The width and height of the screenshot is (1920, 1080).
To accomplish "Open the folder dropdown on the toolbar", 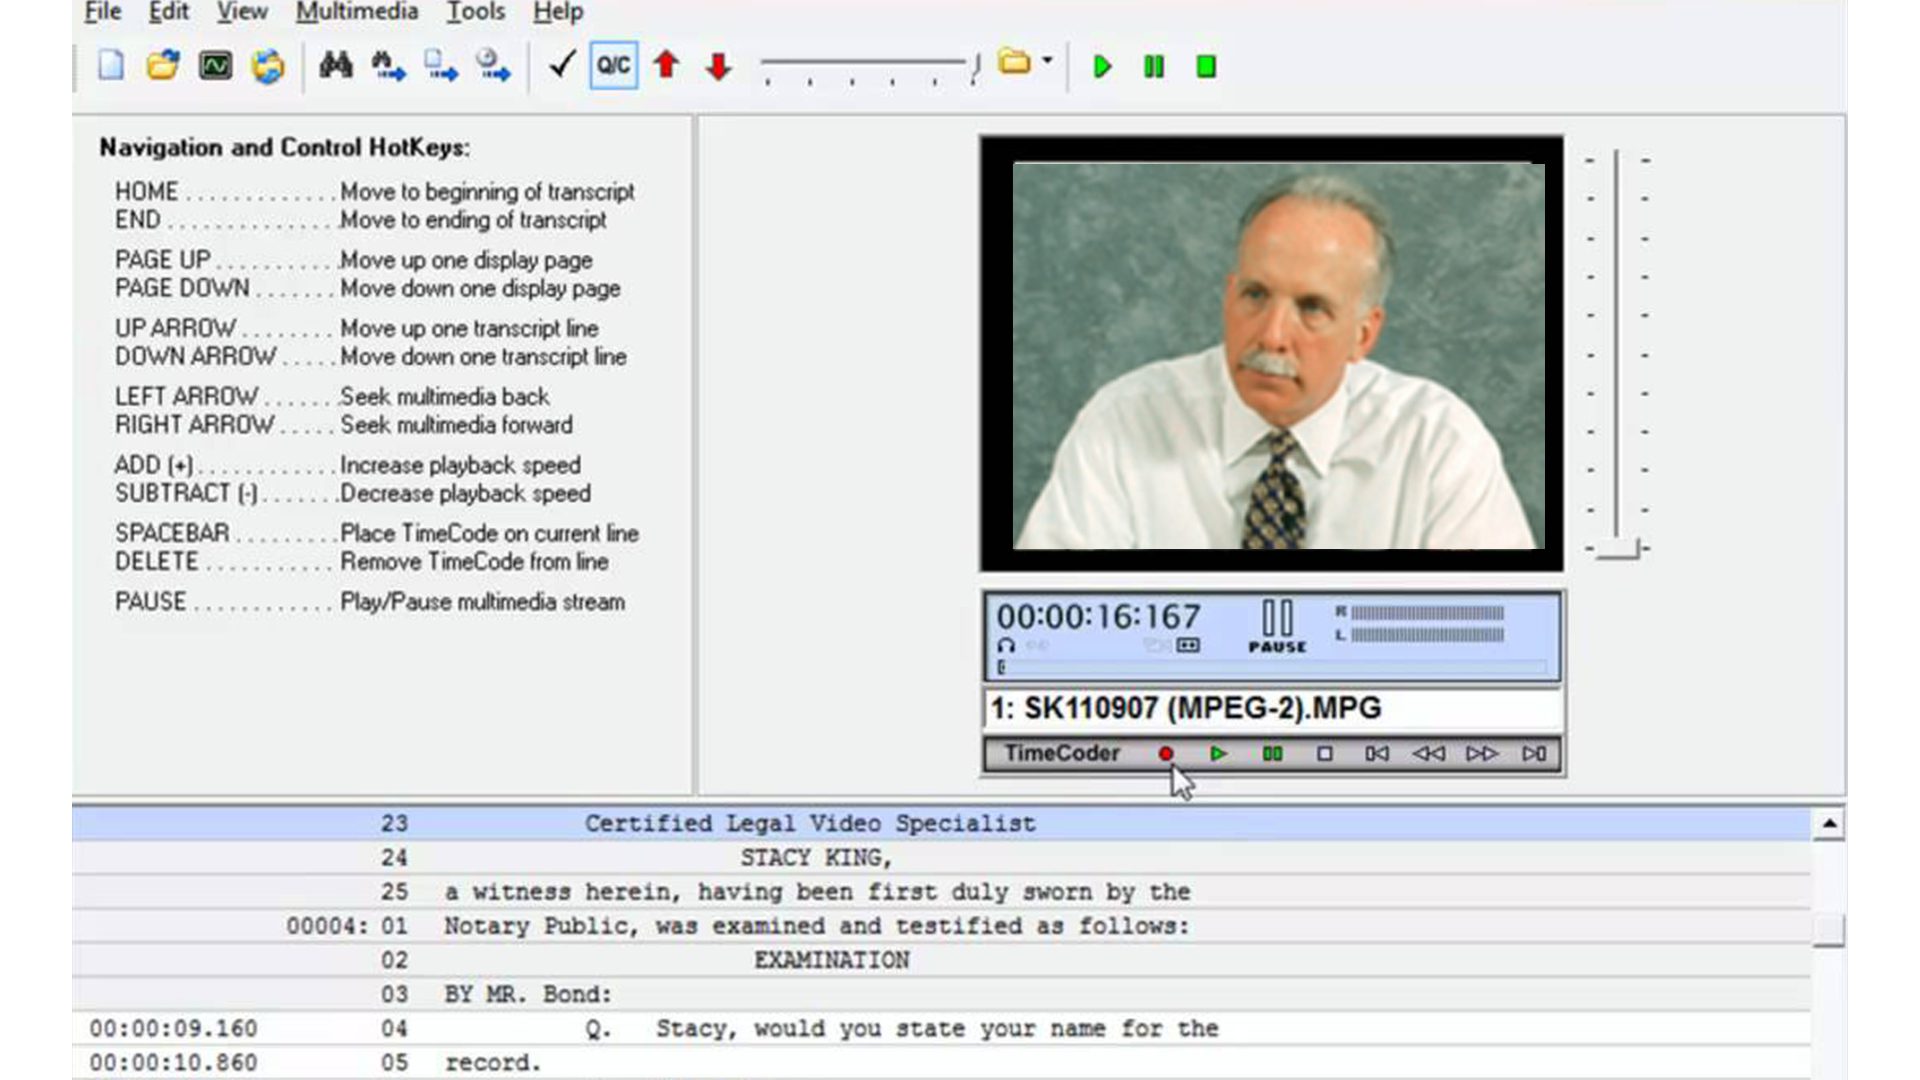I will [1046, 62].
